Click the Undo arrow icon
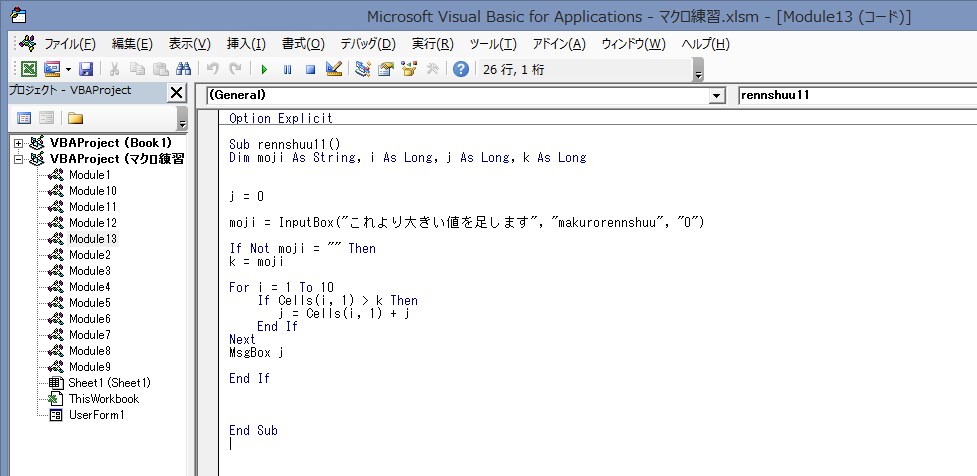This screenshot has width=977, height=476. coord(212,69)
